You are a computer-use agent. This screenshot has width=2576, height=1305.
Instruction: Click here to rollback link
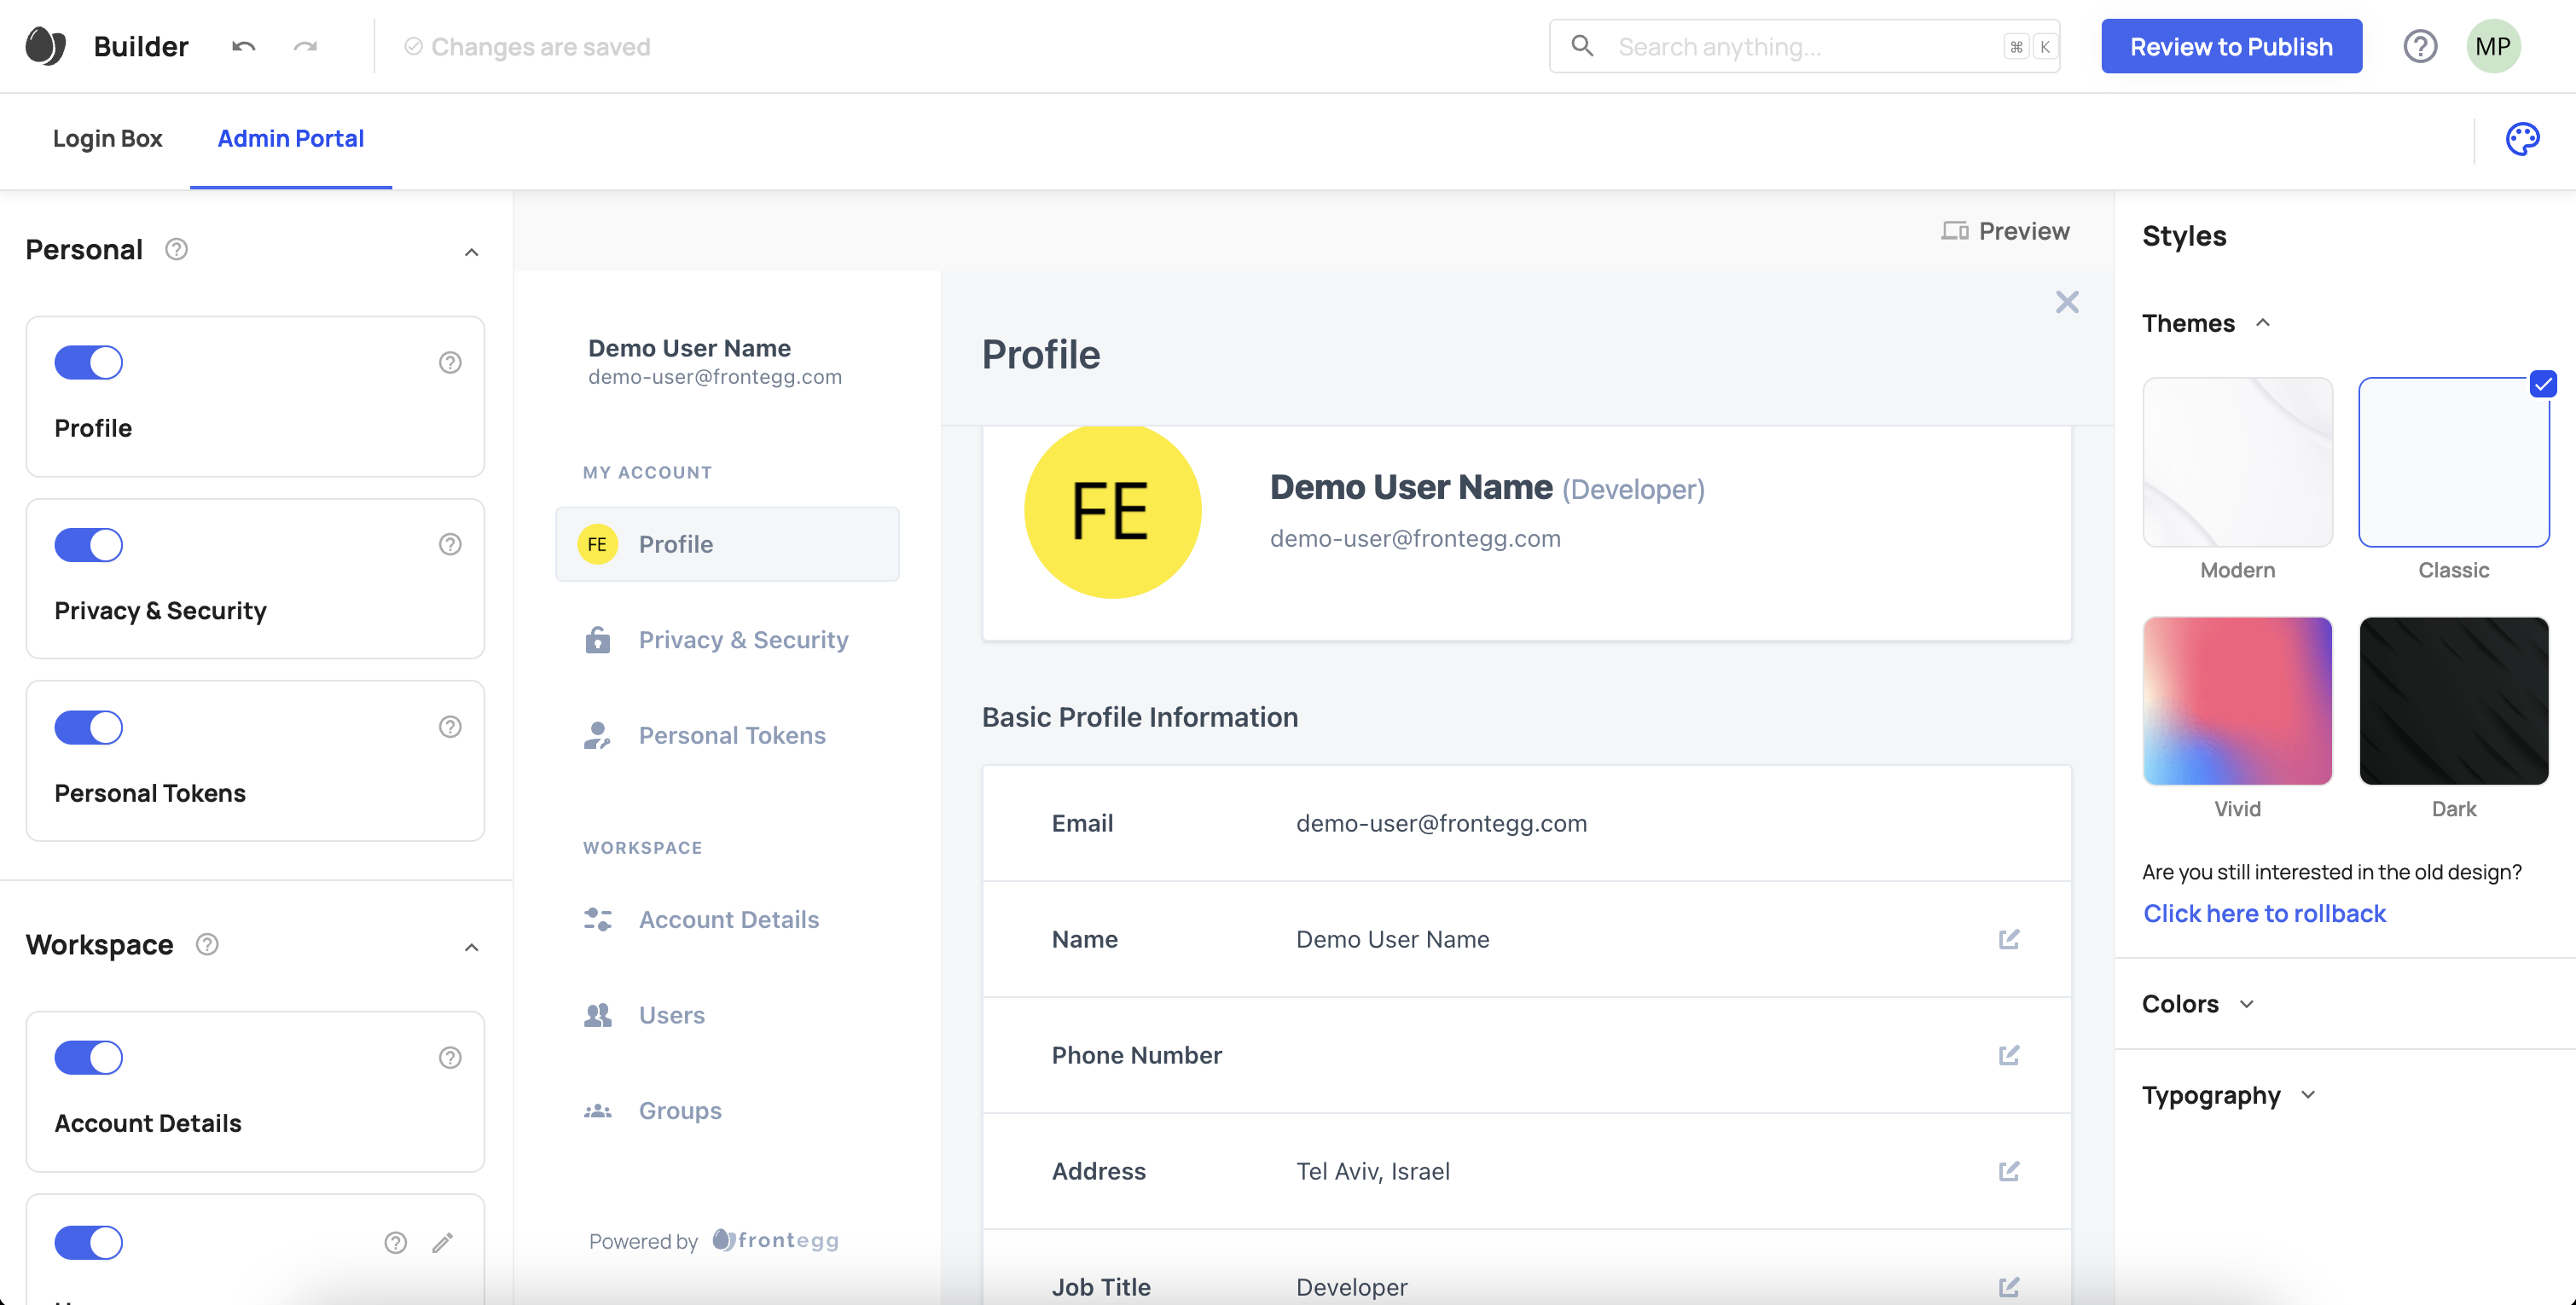click(x=2264, y=913)
